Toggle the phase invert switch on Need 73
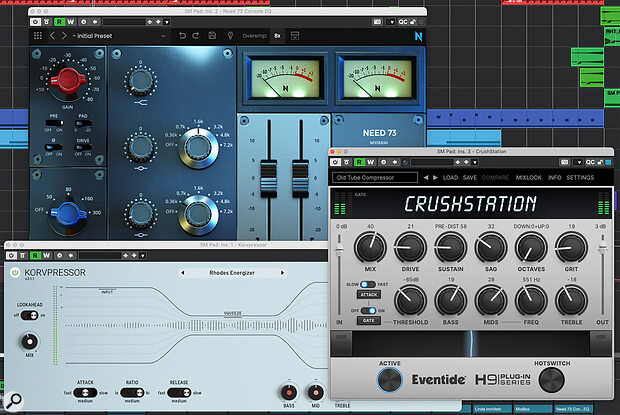620x415 pixels. point(54,147)
